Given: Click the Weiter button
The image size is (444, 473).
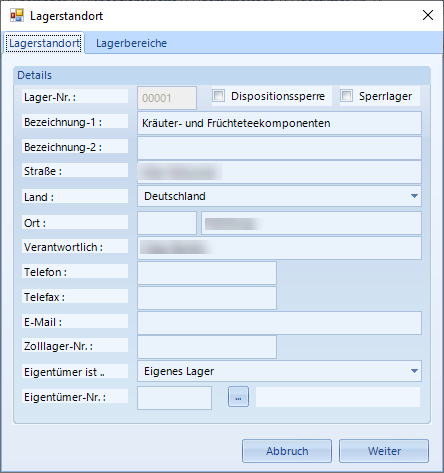Looking at the screenshot, I should coord(384,451).
